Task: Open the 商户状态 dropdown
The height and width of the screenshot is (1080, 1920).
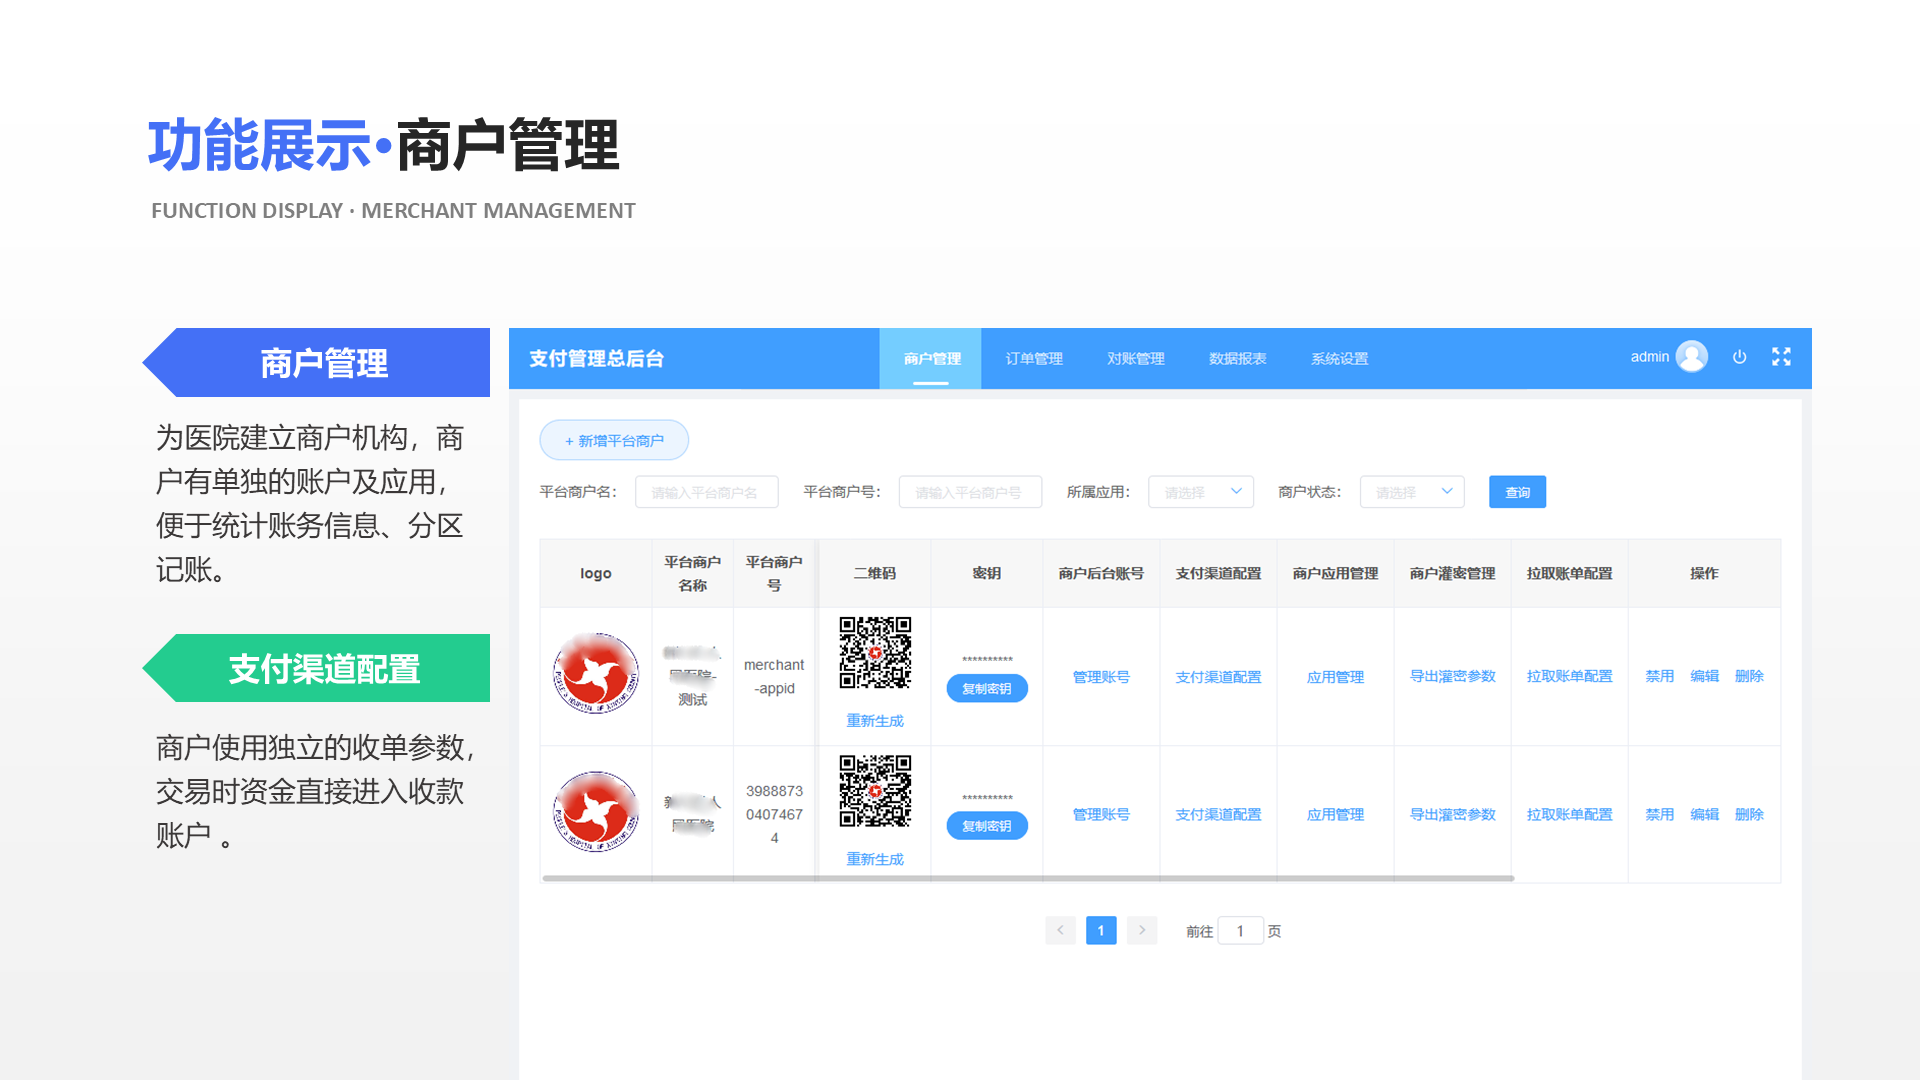Action: tap(1411, 491)
